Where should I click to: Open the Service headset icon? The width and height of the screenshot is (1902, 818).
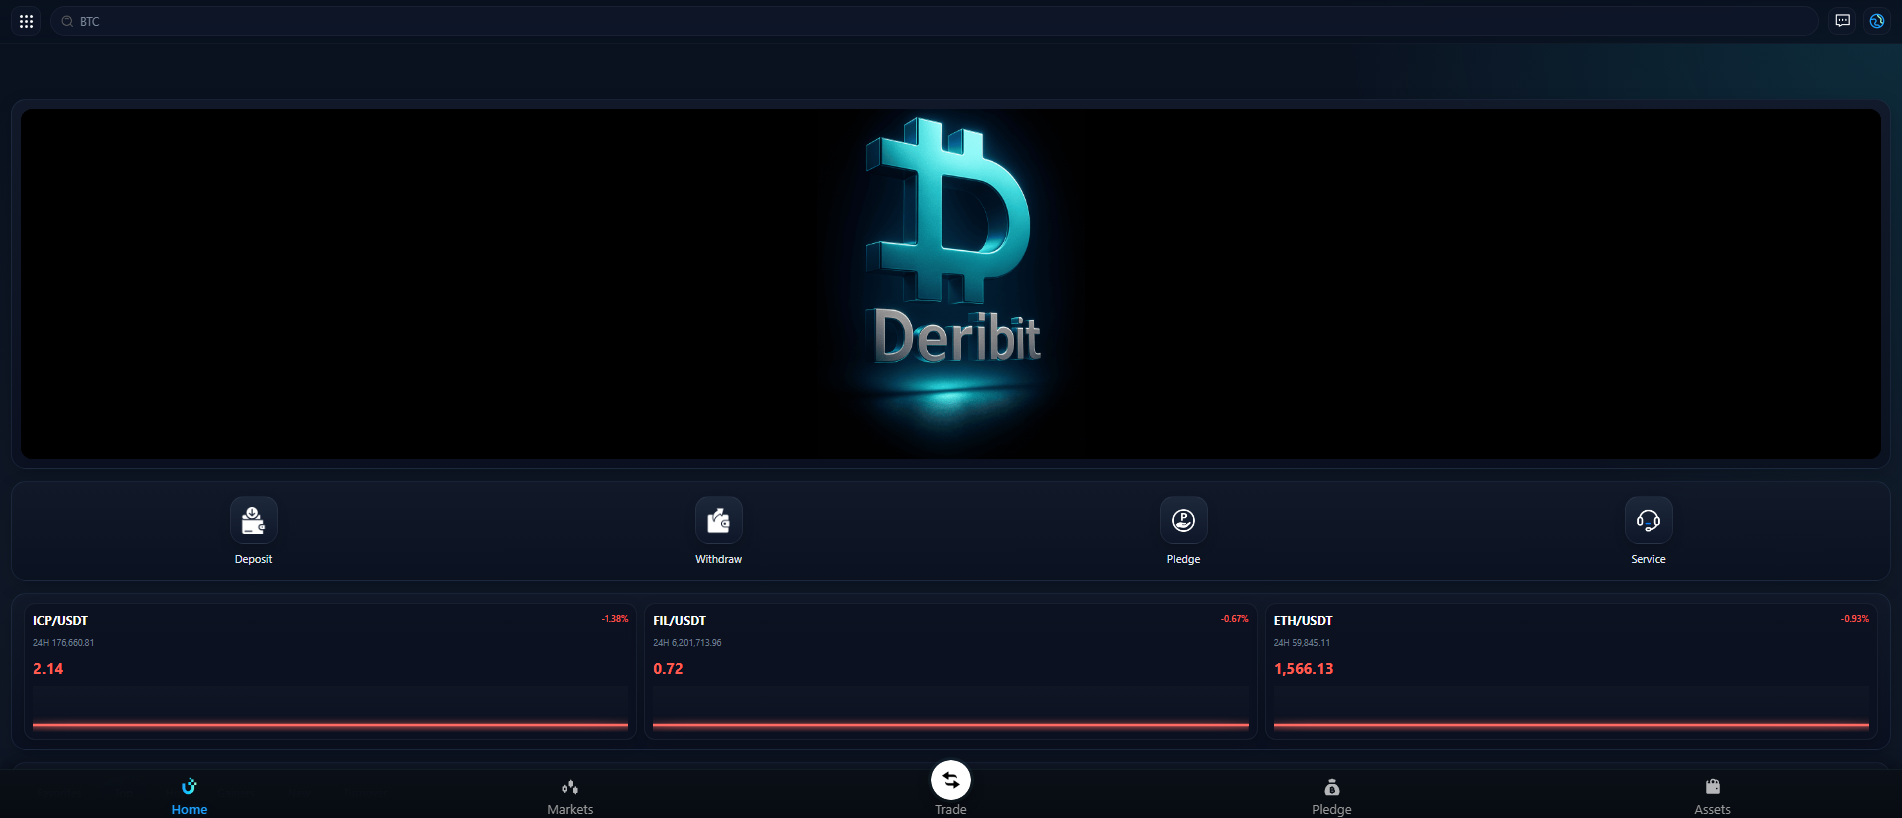(x=1649, y=520)
